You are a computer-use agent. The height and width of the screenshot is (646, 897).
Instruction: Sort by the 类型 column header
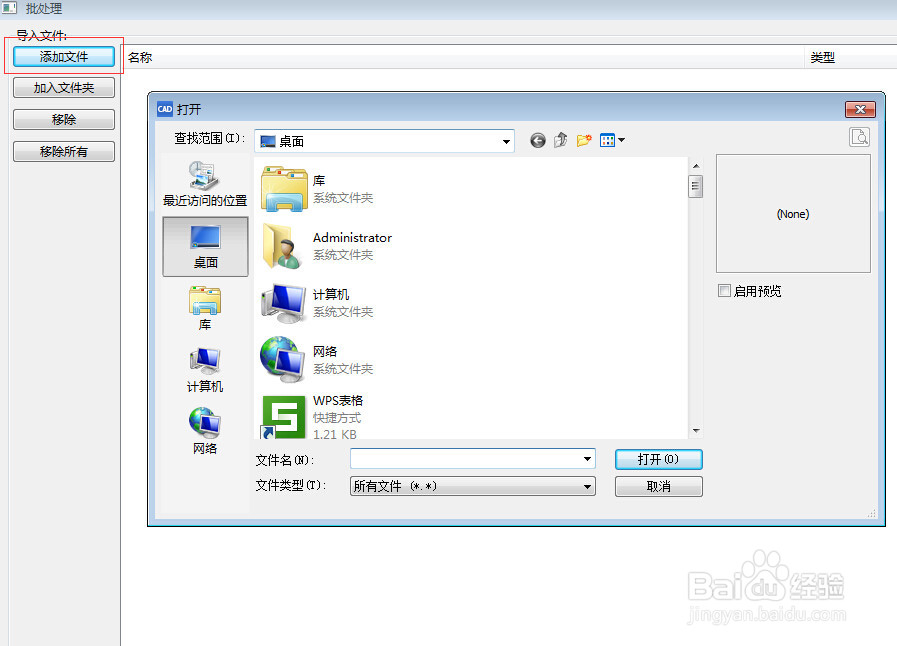(x=822, y=57)
